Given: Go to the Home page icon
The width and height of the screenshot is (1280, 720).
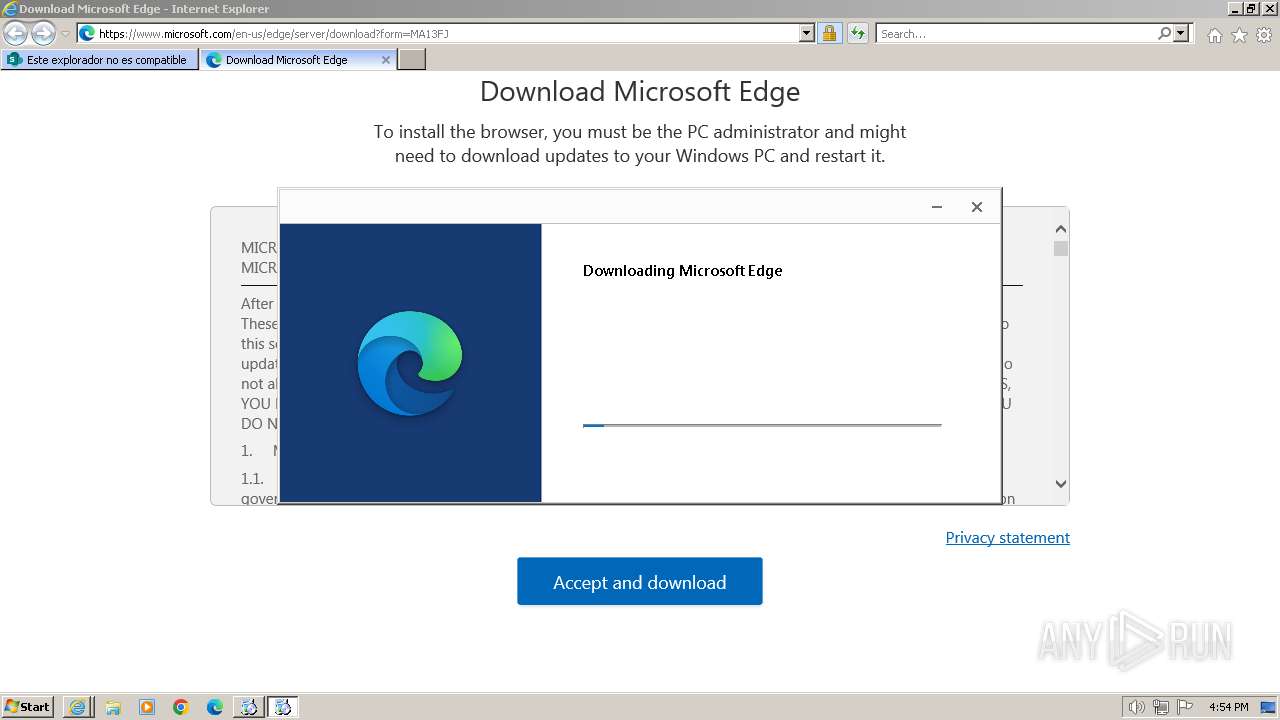Looking at the screenshot, I should [1214, 35].
